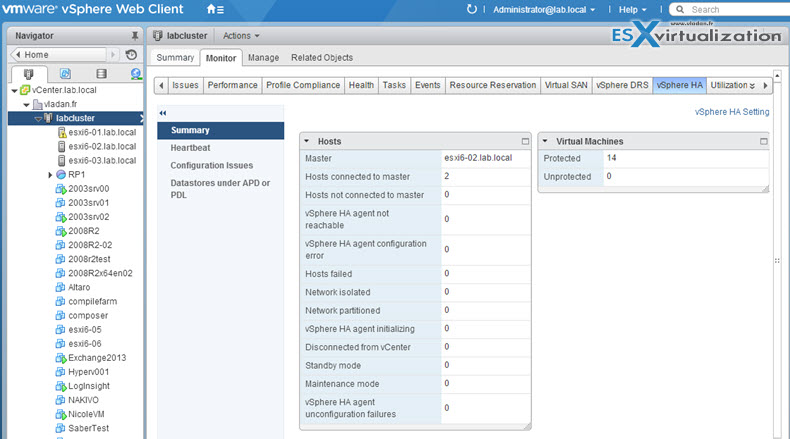Open the Help dropdown menu
The width and height of the screenshot is (790, 439).
click(632, 10)
